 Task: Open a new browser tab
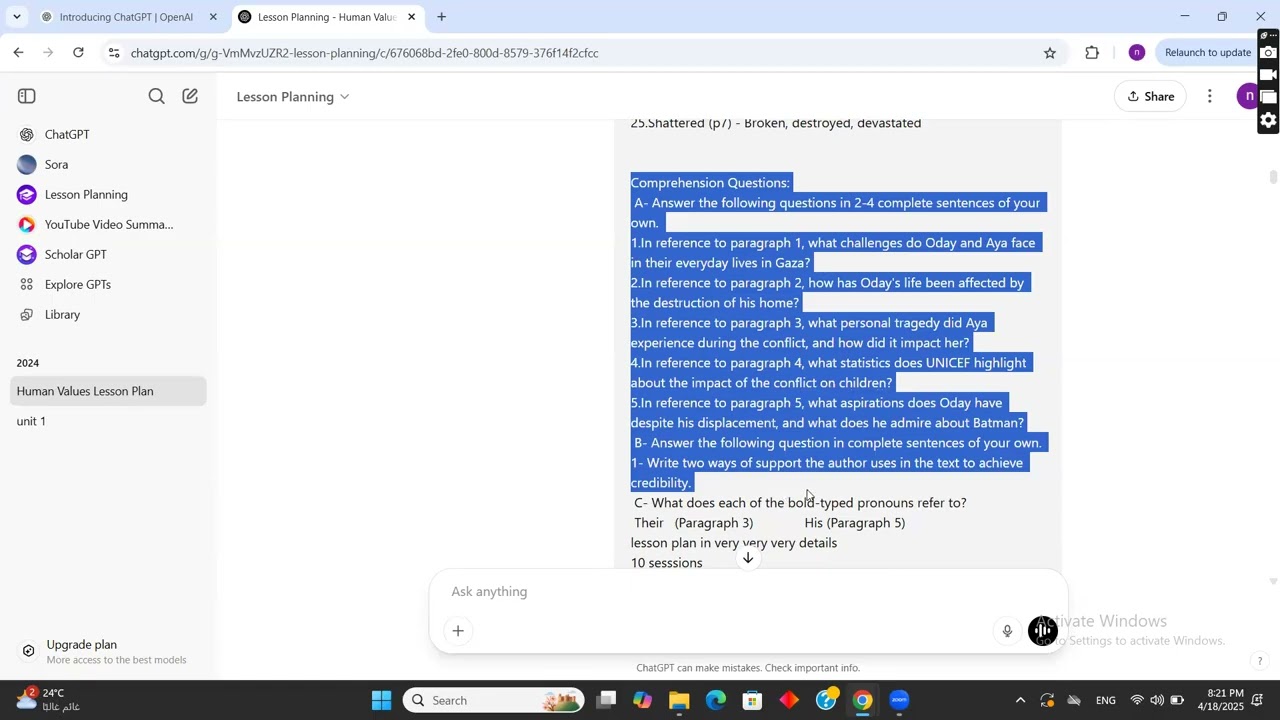(x=441, y=17)
